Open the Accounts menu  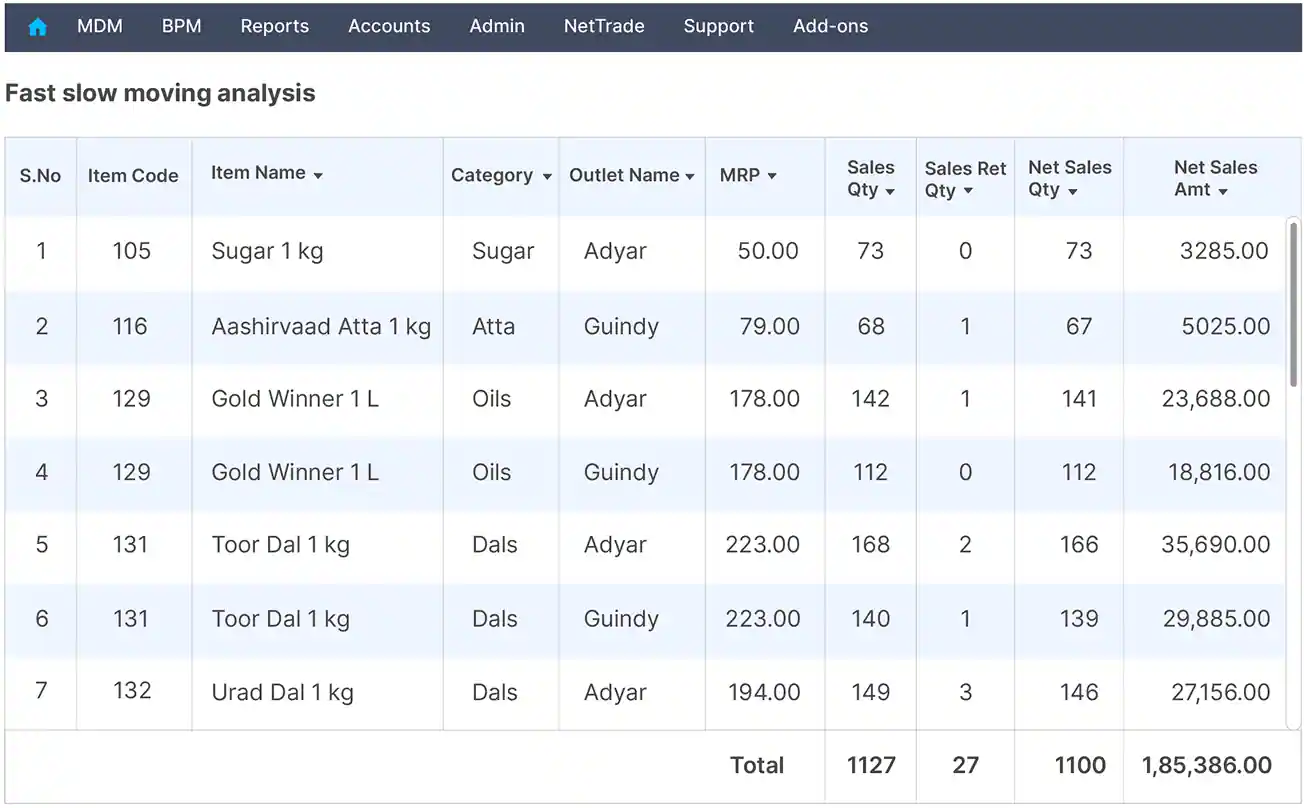coord(389,26)
